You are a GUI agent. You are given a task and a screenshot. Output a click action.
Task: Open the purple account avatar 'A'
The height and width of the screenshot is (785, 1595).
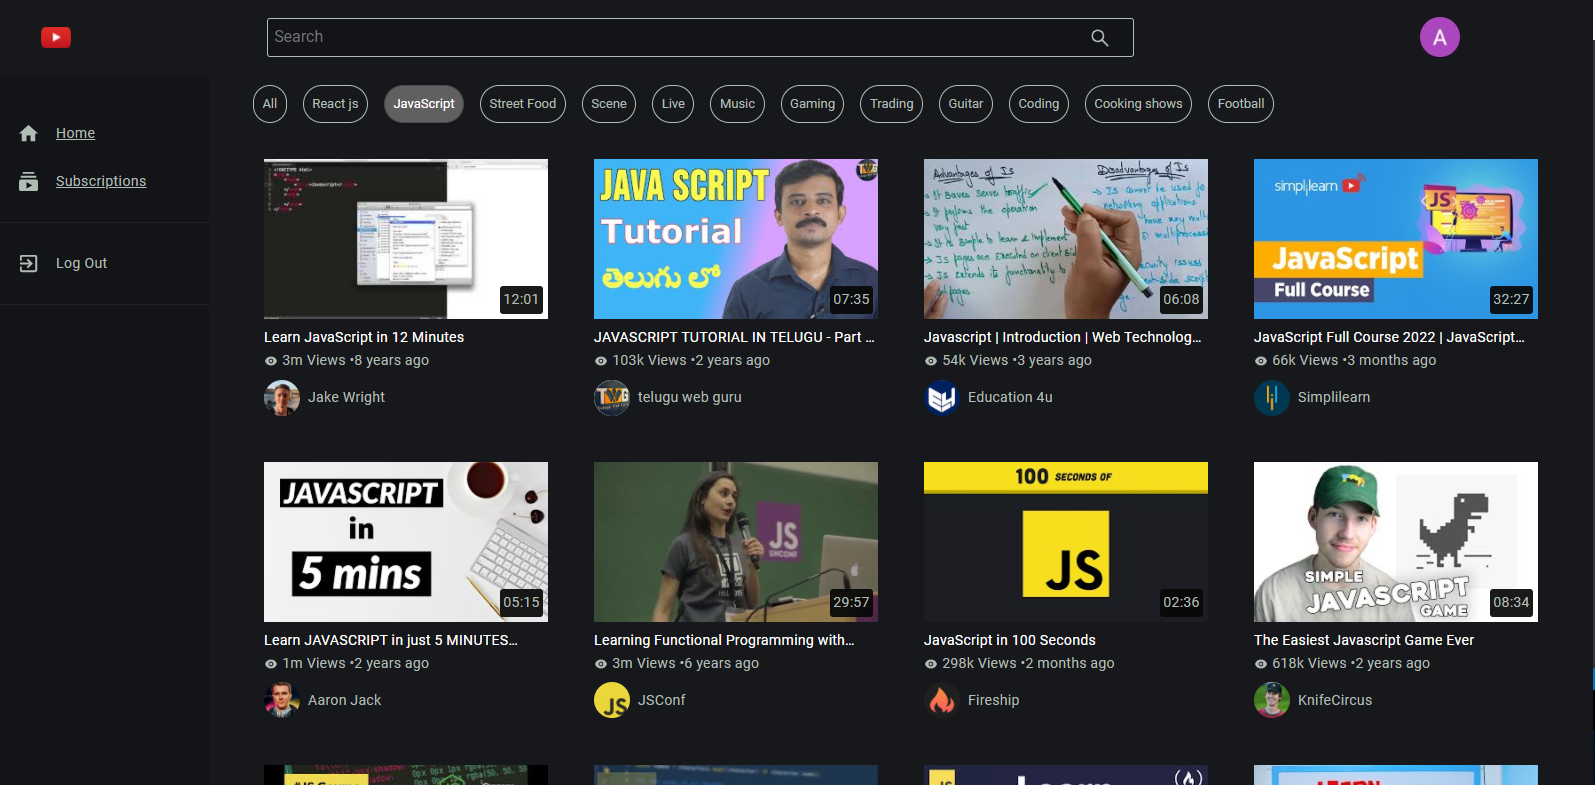tap(1440, 37)
